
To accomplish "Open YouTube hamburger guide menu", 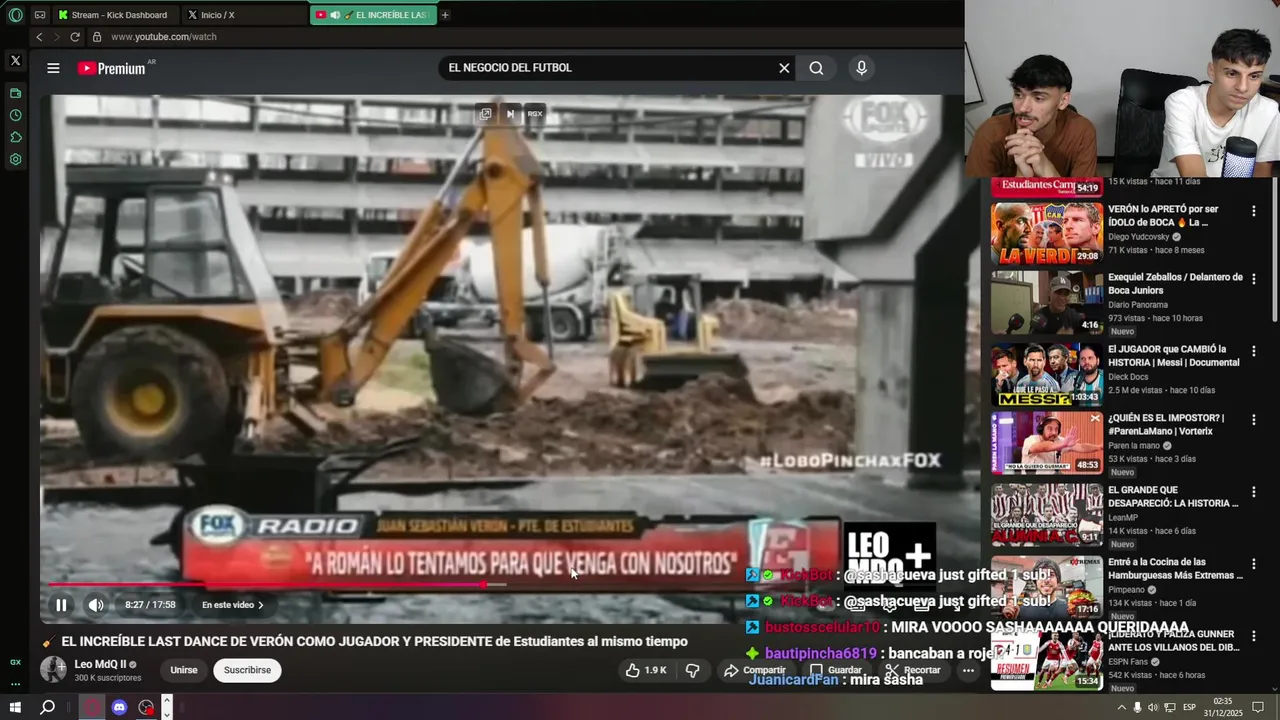I will point(53,68).
